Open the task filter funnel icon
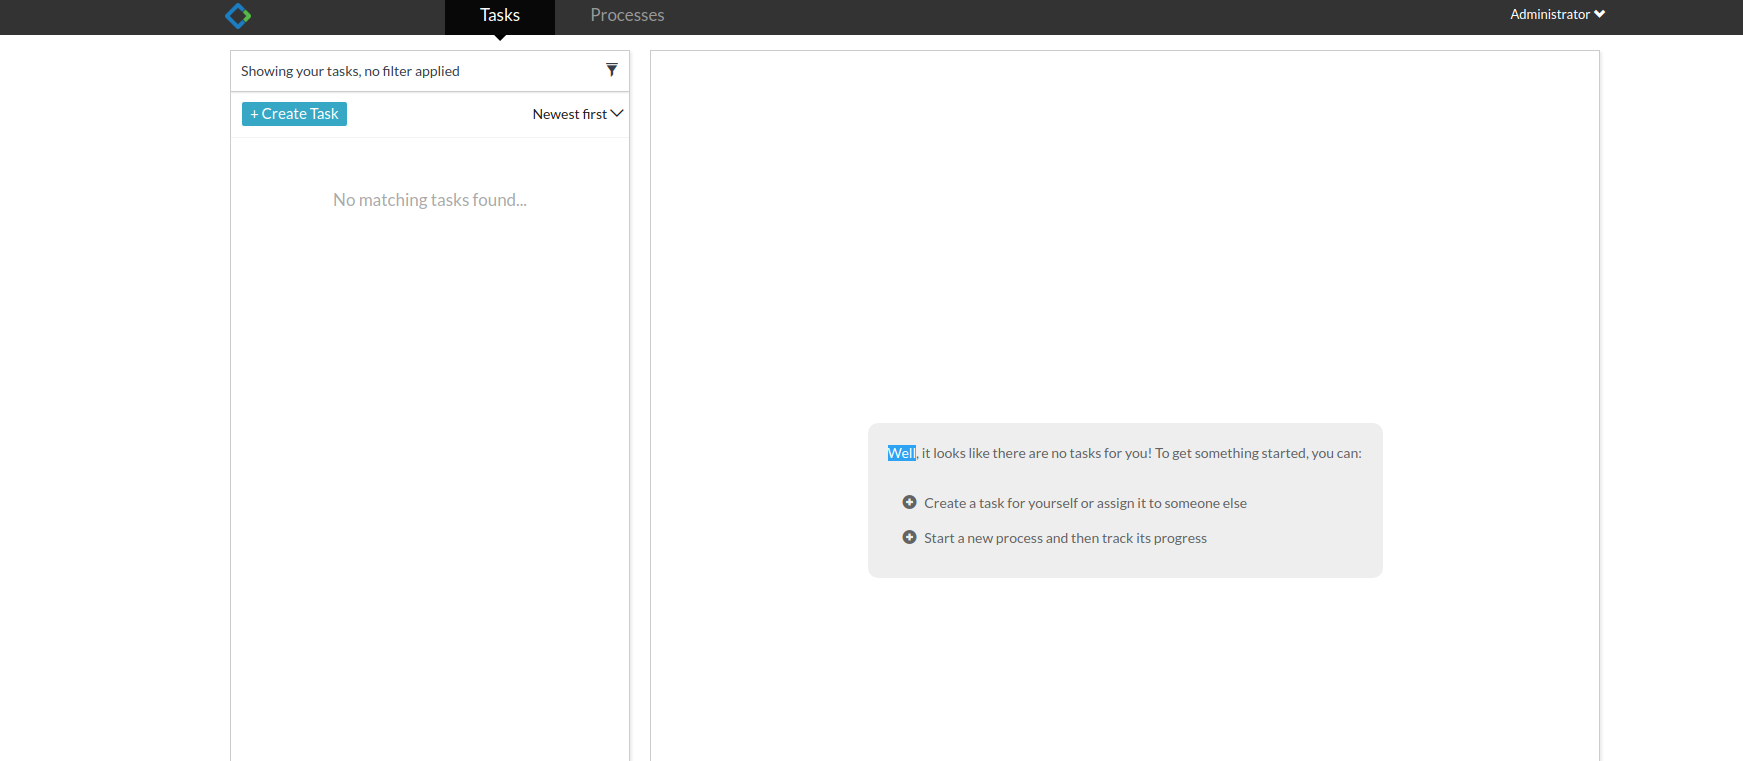Viewport: 1743px width, 761px height. pos(612,70)
